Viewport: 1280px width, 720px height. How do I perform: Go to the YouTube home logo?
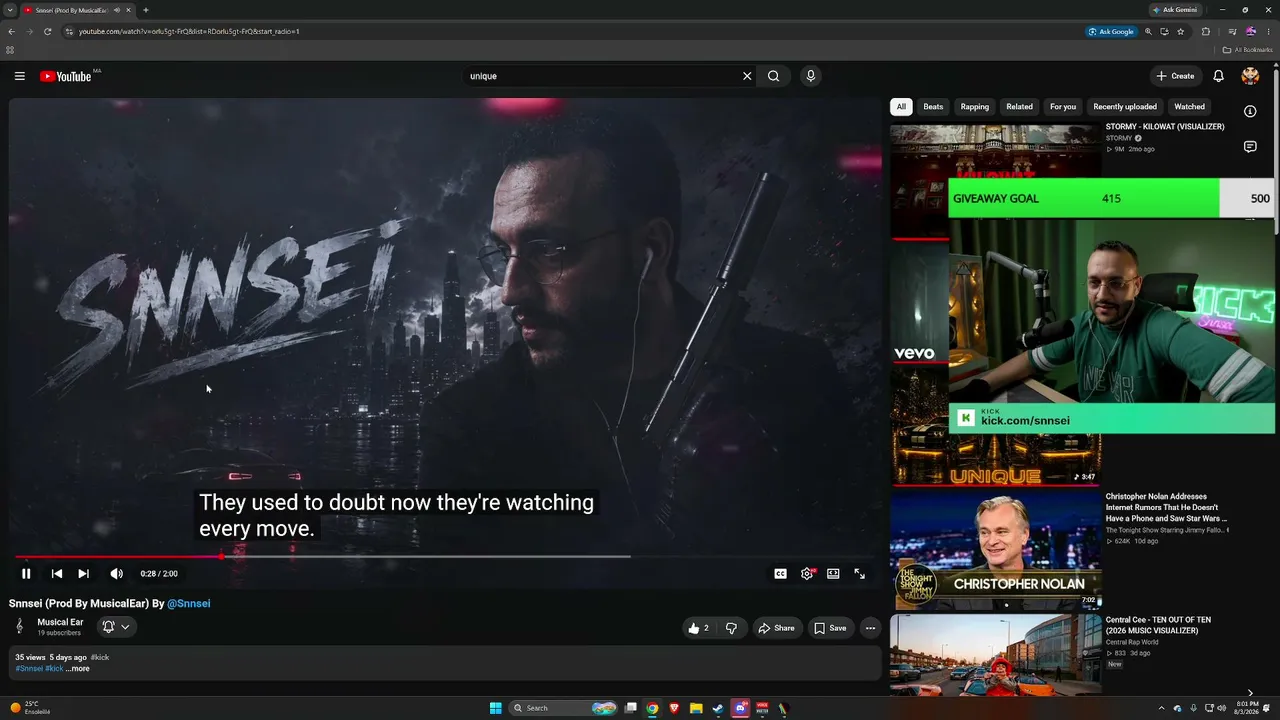coord(66,76)
